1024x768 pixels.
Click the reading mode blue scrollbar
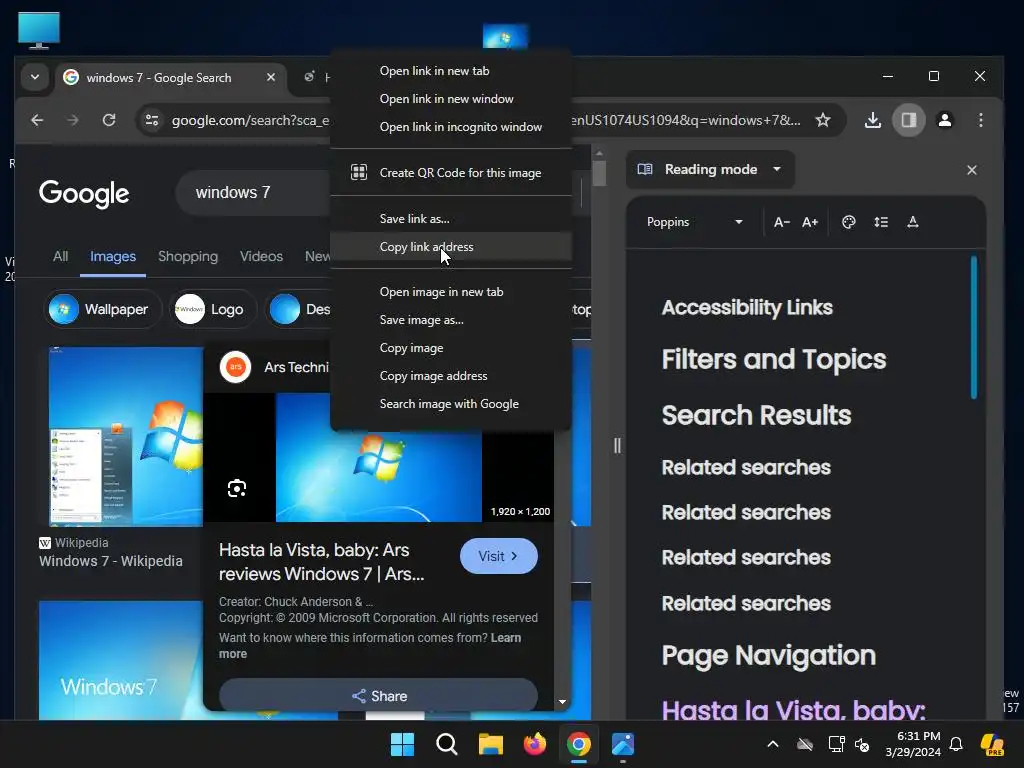pyautogui.click(x=974, y=327)
